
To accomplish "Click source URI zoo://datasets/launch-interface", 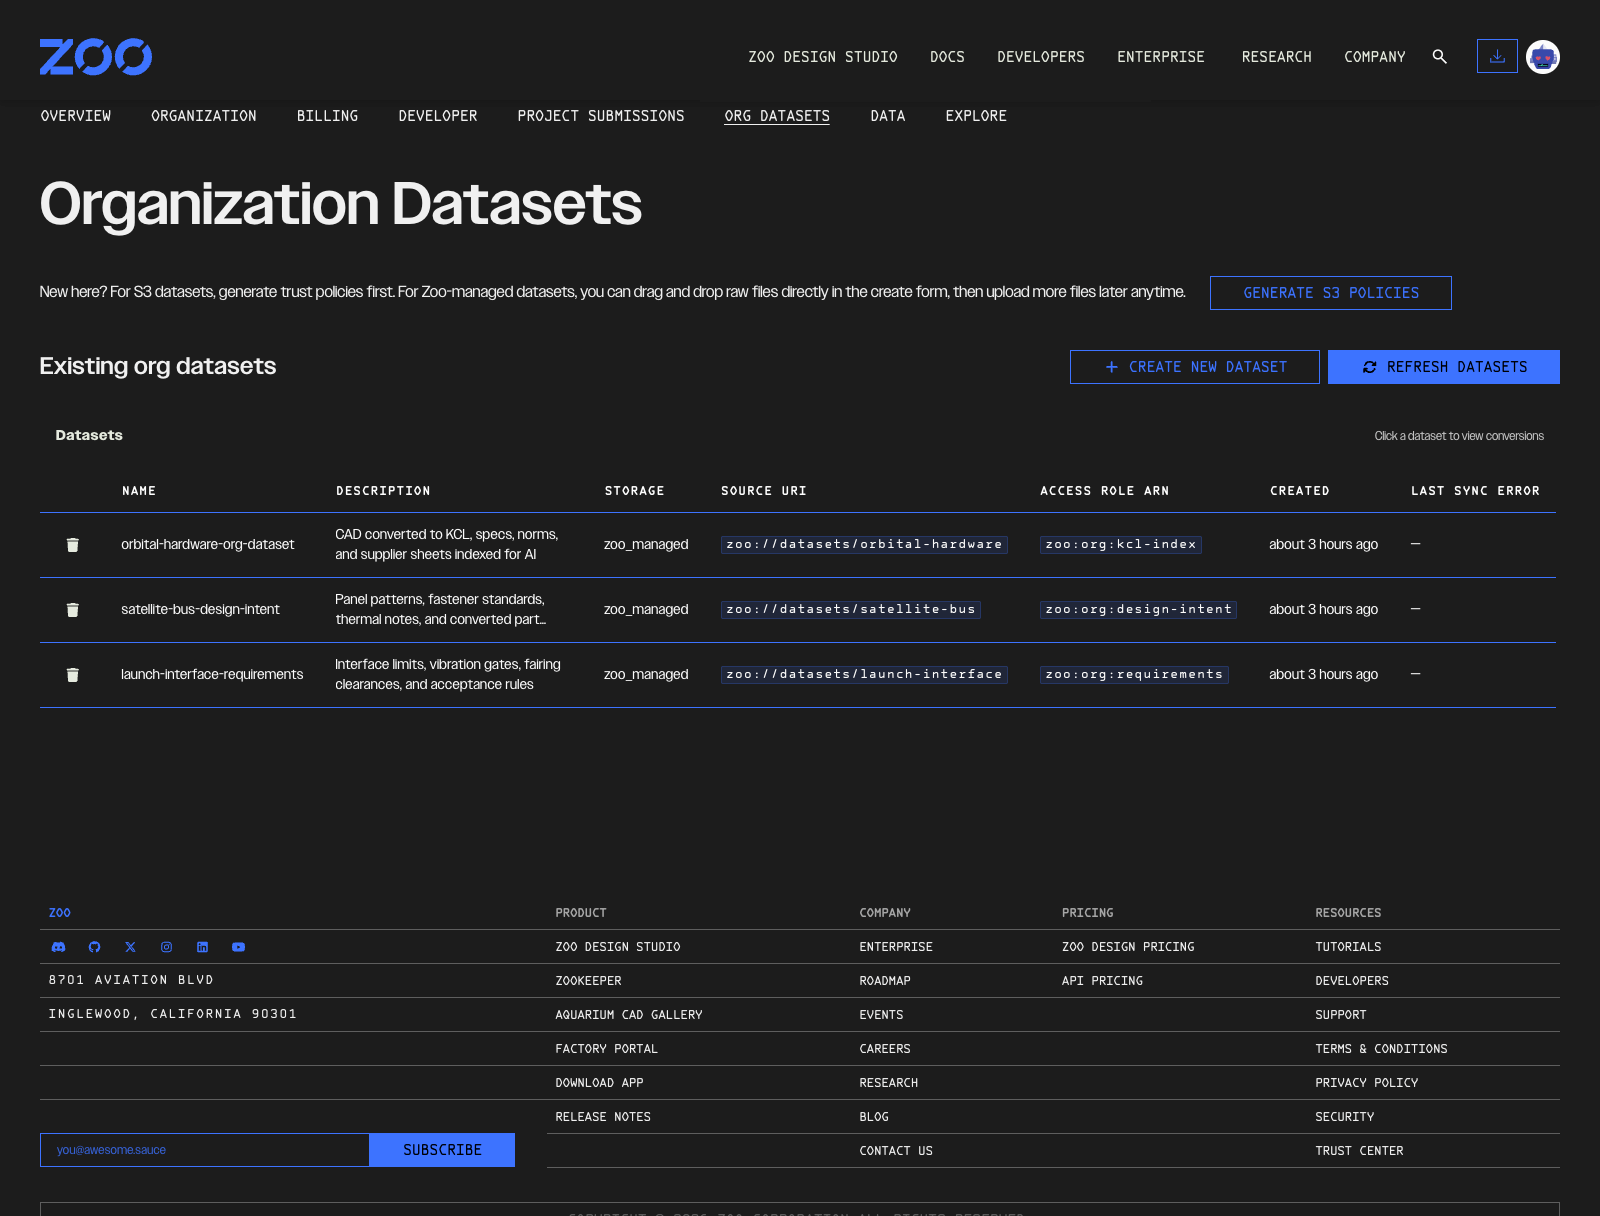I will point(864,674).
